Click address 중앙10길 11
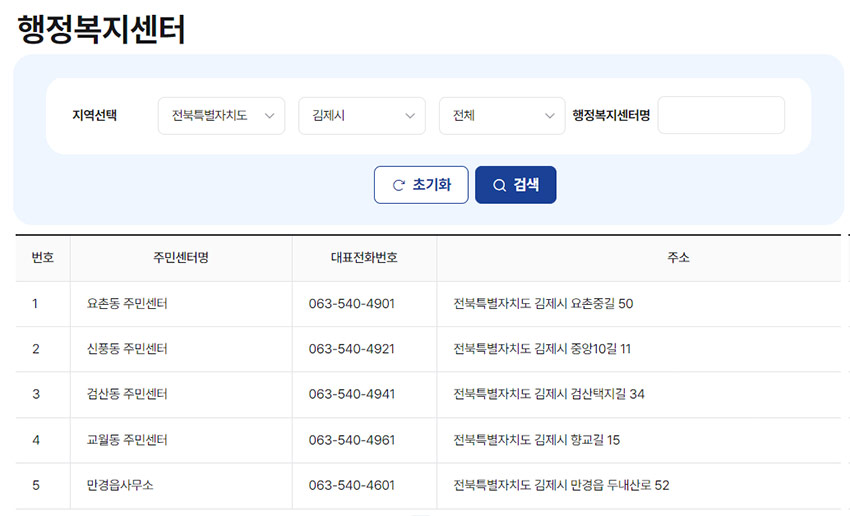 point(601,349)
